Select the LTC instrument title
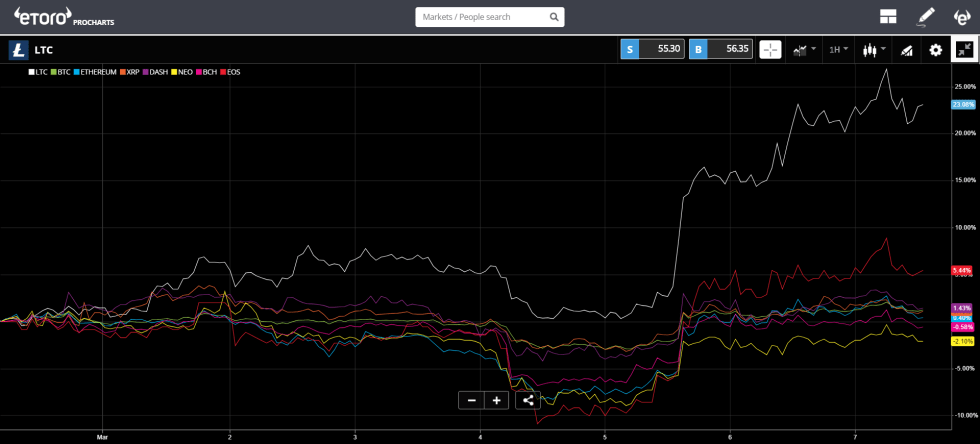This screenshot has width=980, height=444. click(x=43, y=49)
